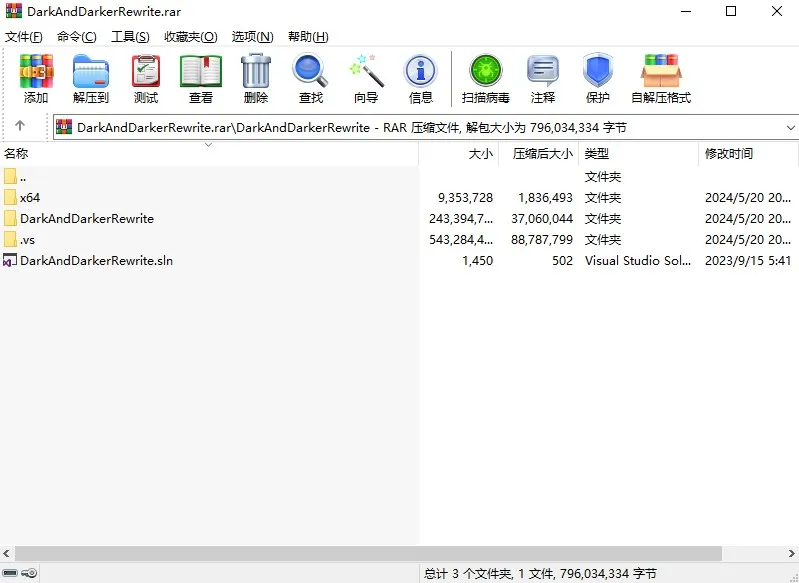The height and width of the screenshot is (583, 799).
Task: Open the Commands (命令) menu
Action: (x=76, y=37)
